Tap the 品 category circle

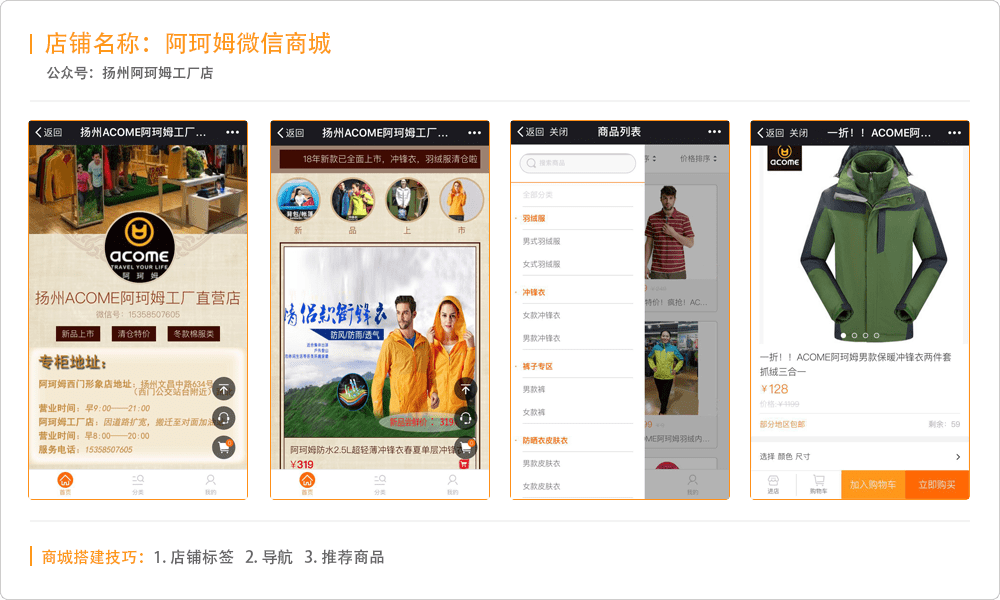(353, 200)
